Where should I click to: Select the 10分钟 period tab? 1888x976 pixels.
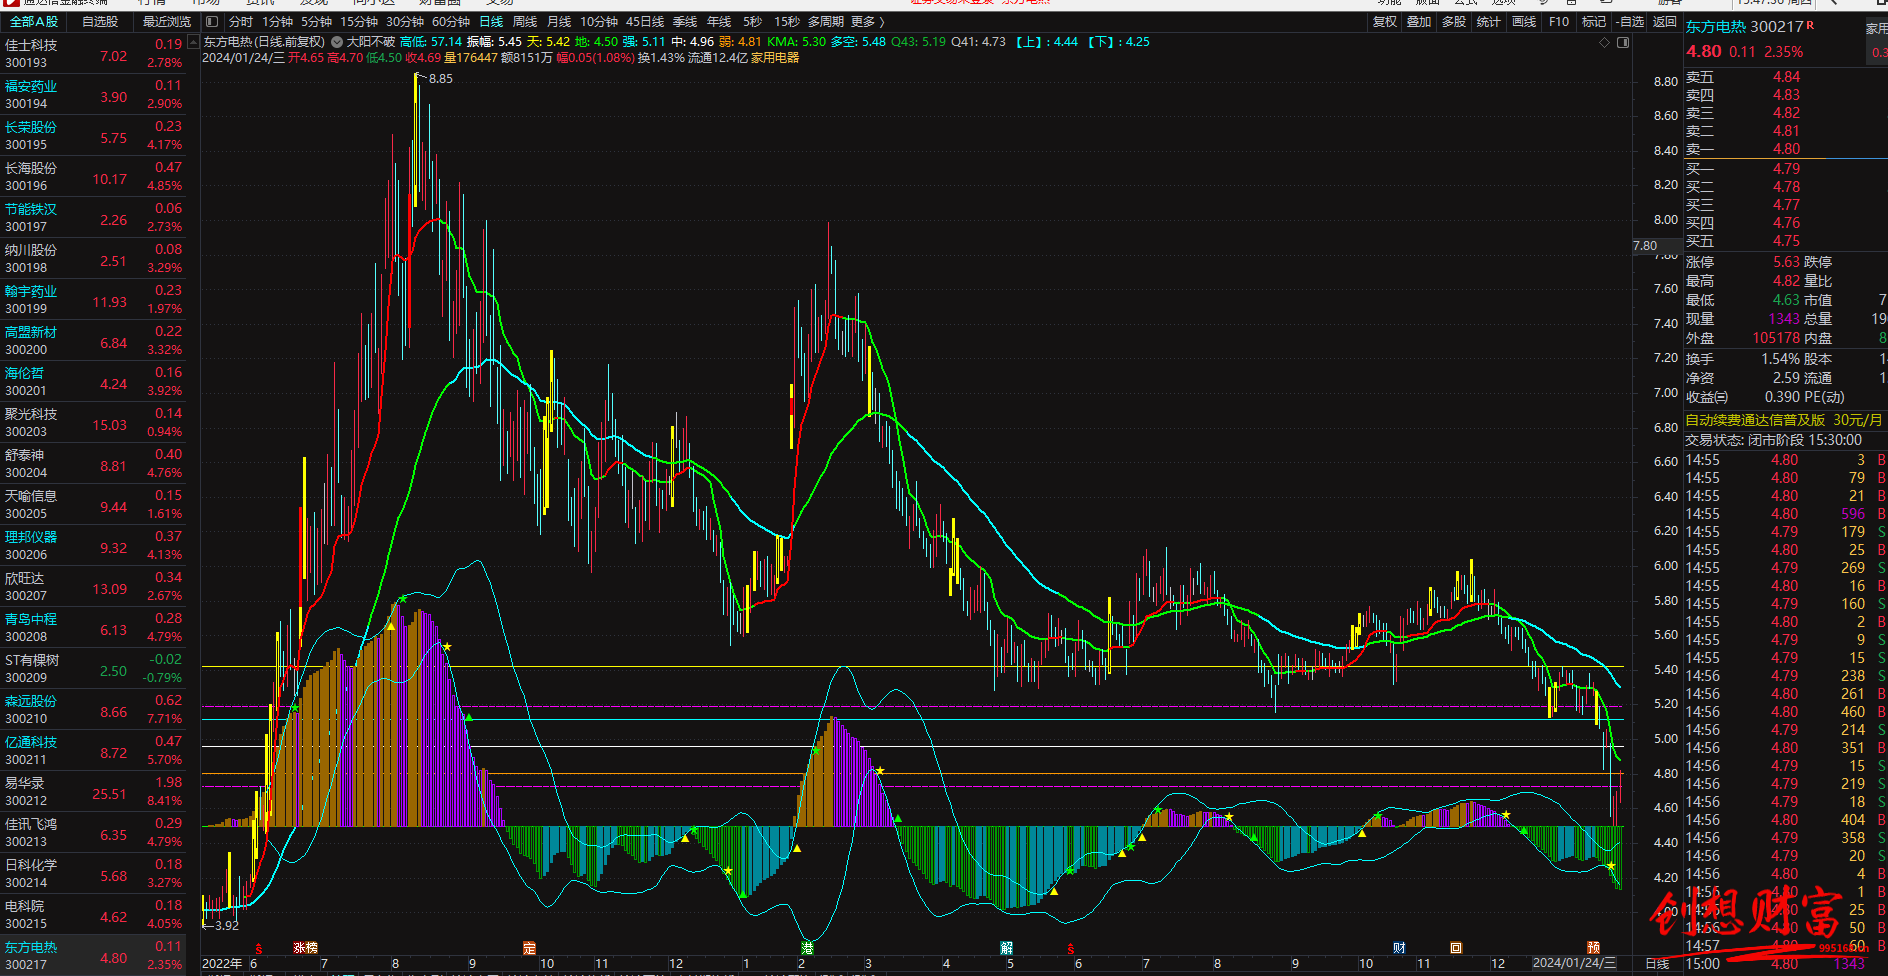599,21
